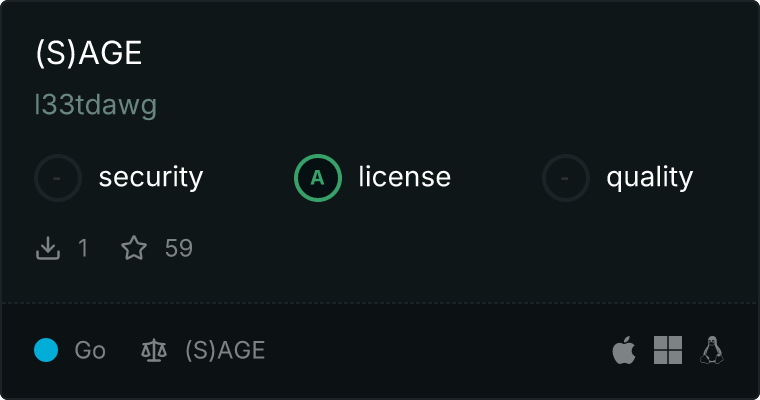Click the license label text
The width and height of the screenshot is (760, 400).
coord(404,178)
